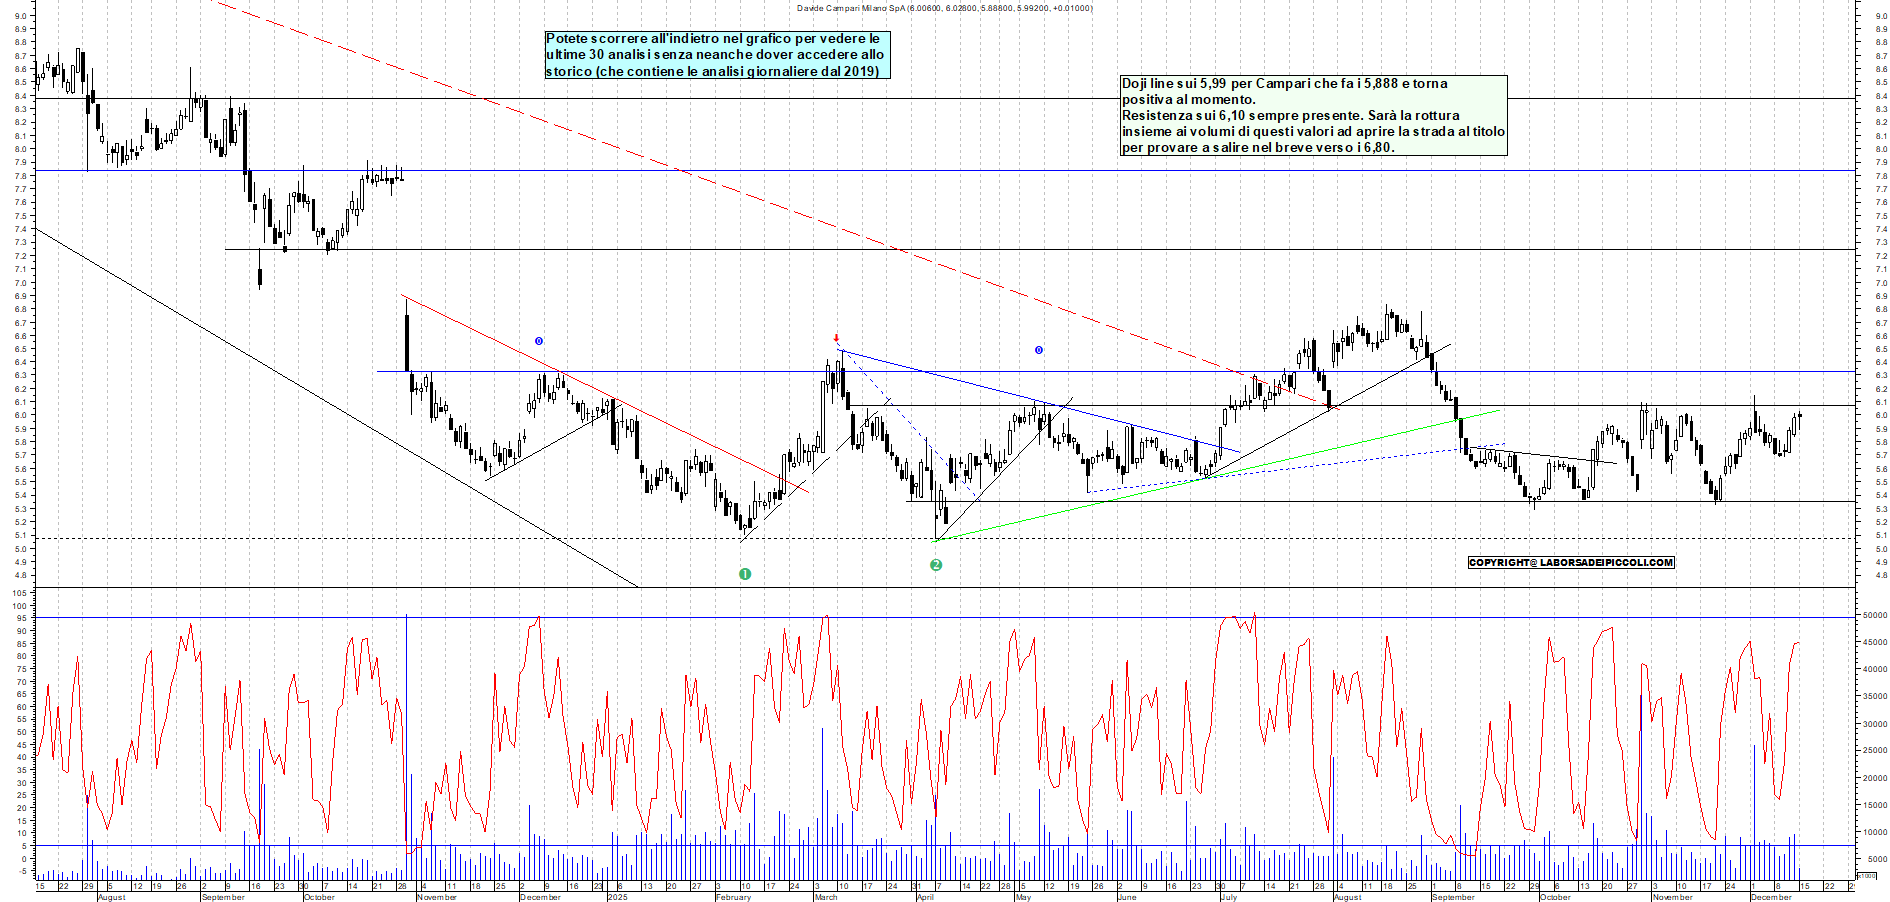Viewport: 1890px width, 902px height.
Task: Pick the June label on the timeline
Action: tap(1126, 897)
